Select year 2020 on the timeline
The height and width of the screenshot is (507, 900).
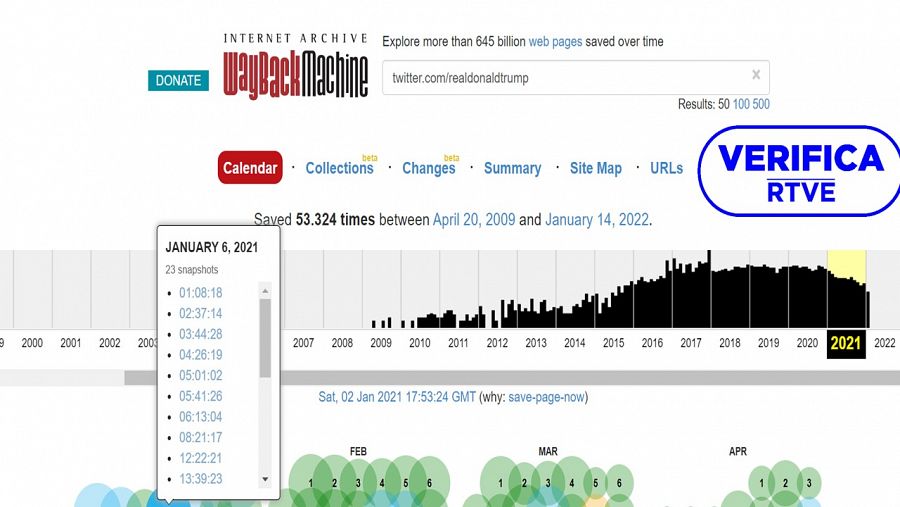807,343
